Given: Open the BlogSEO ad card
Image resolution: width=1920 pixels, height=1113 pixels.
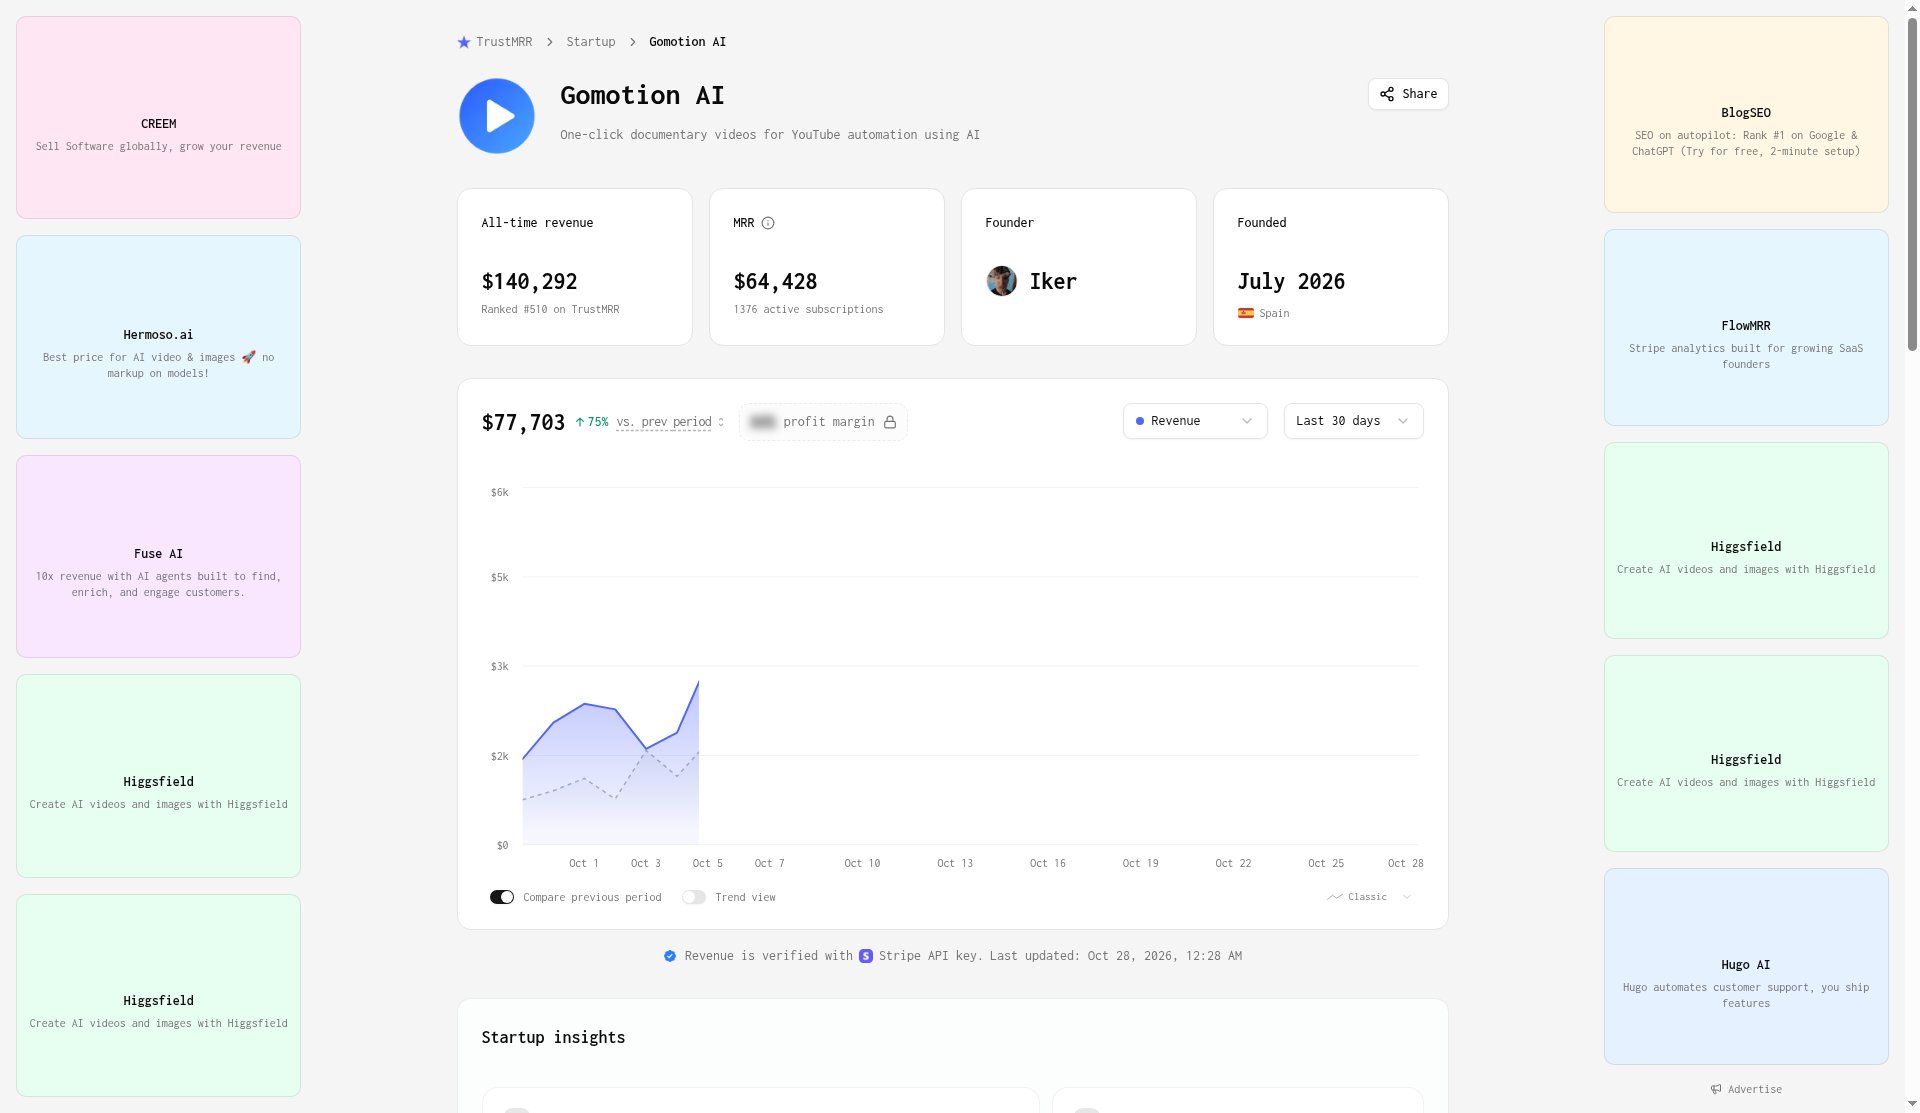Looking at the screenshot, I should pyautogui.click(x=1746, y=114).
